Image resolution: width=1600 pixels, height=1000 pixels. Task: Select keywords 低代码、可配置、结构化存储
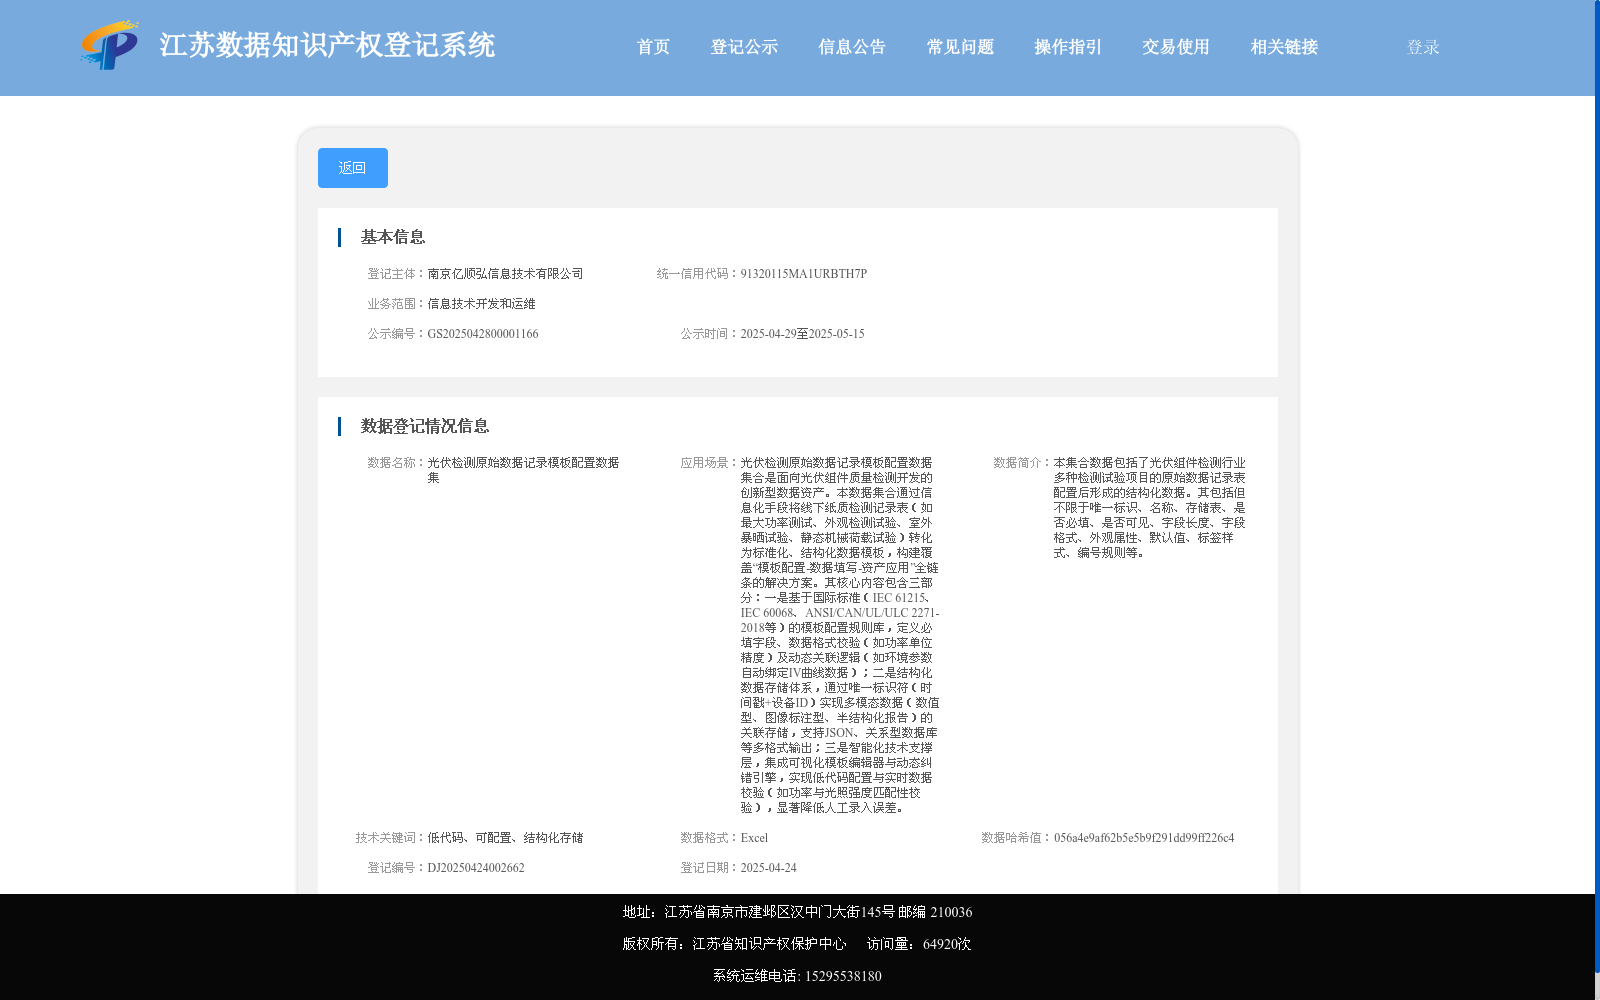click(x=505, y=838)
